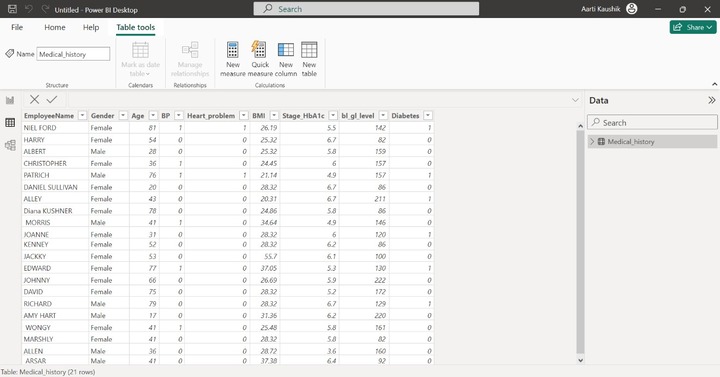
Task: Click the Data pane Search field
Action: tap(652, 122)
